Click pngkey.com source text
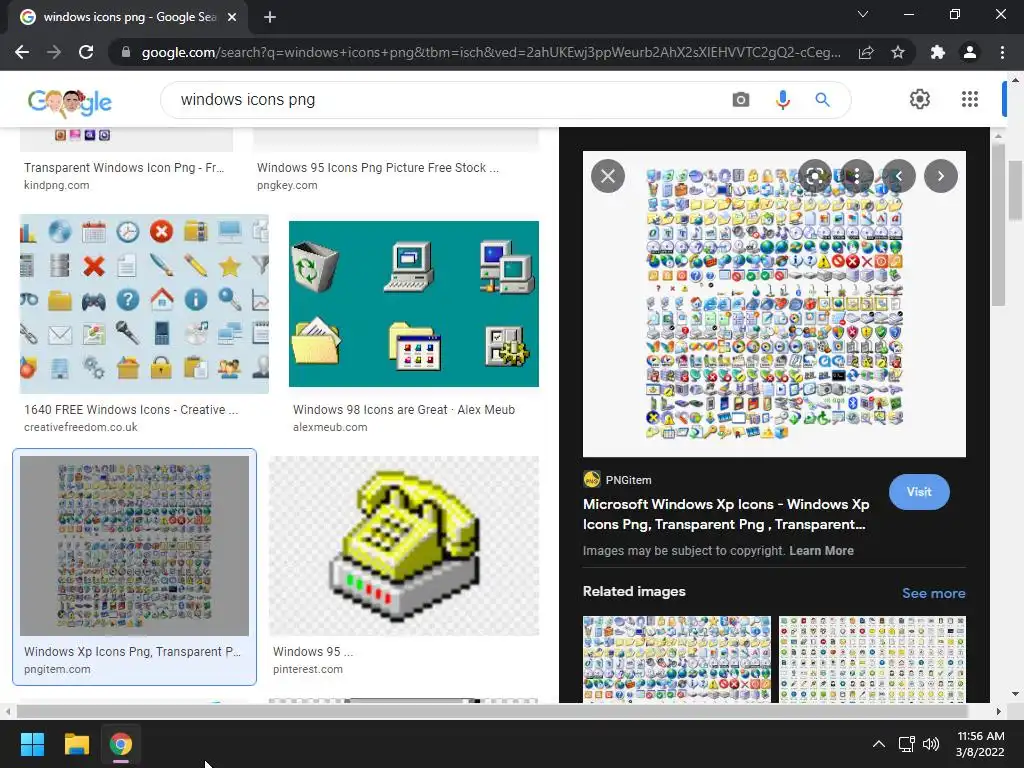This screenshot has width=1024, height=768. pyautogui.click(x=287, y=185)
